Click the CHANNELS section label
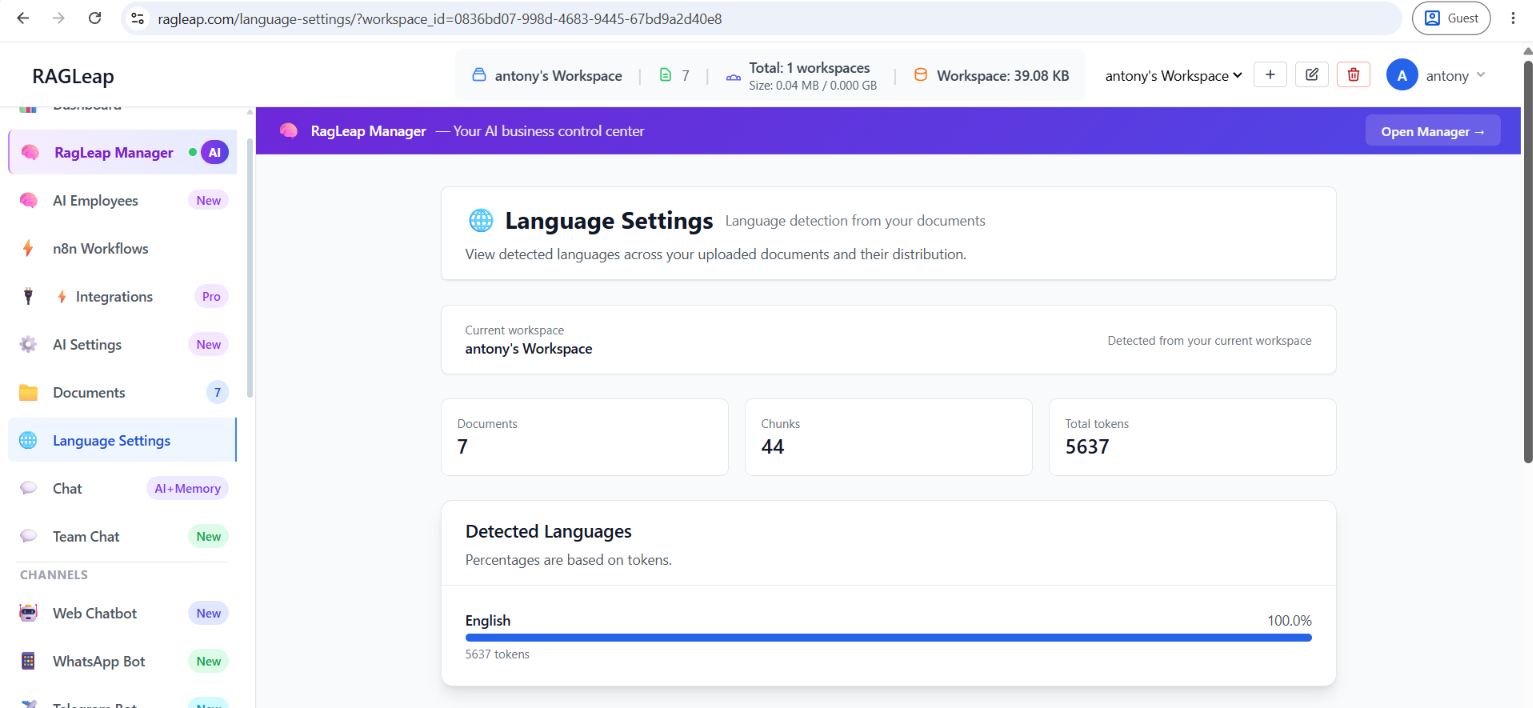 pos(54,575)
